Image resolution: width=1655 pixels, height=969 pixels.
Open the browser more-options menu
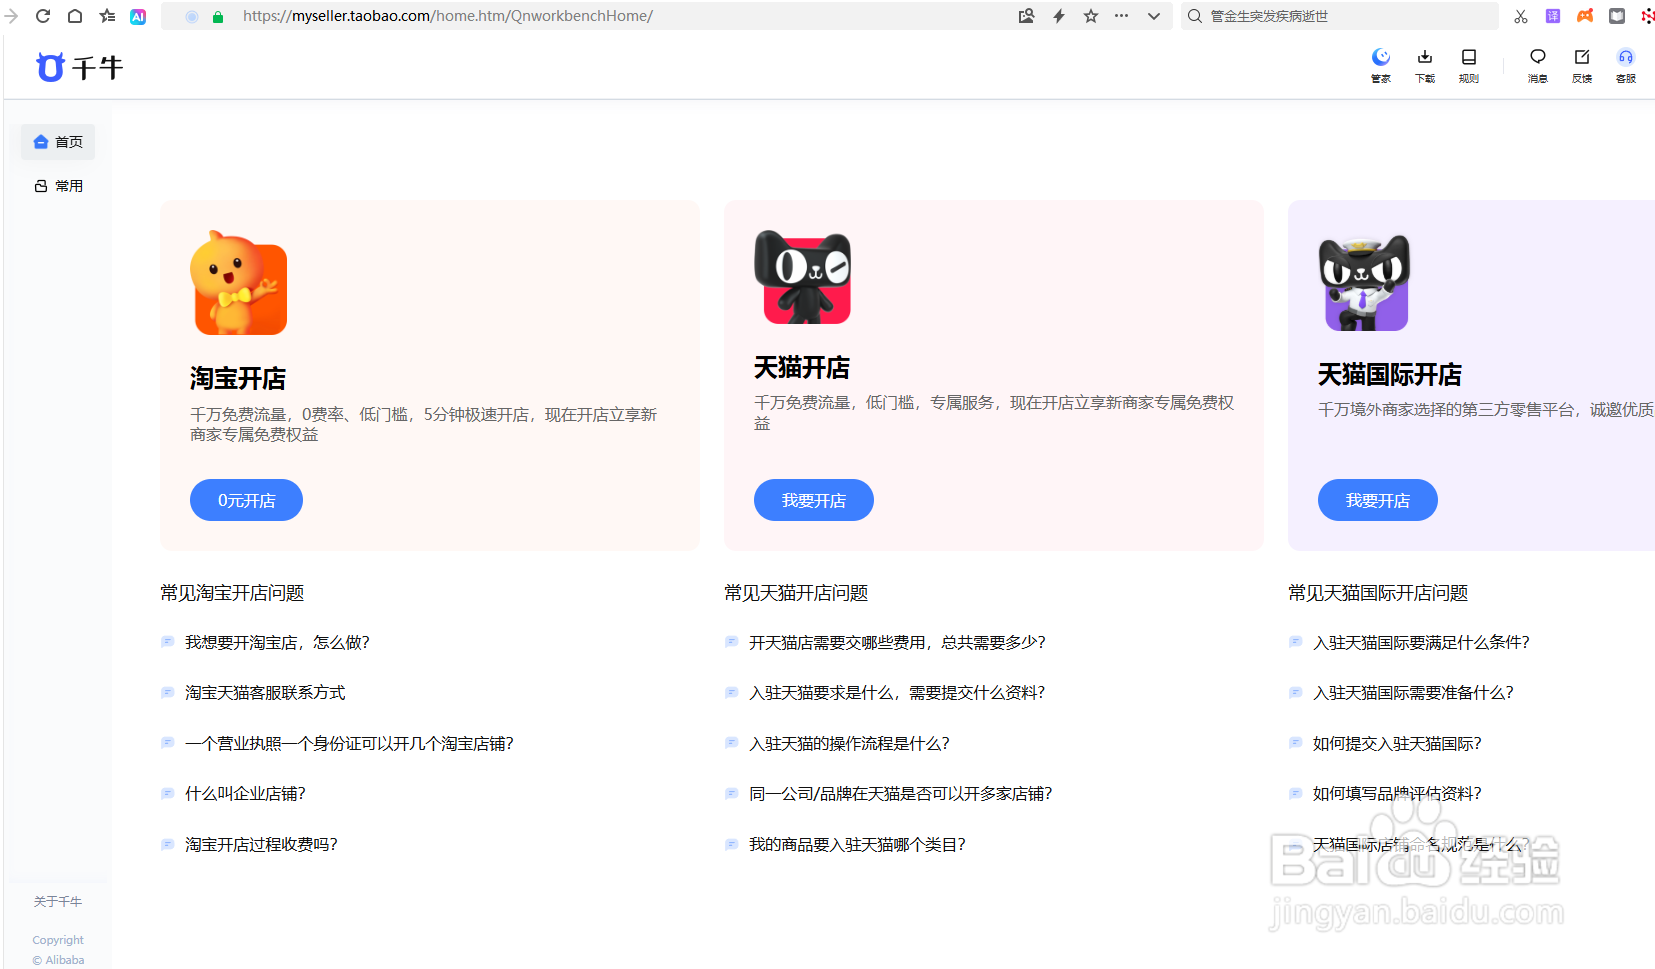click(1122, 16)
